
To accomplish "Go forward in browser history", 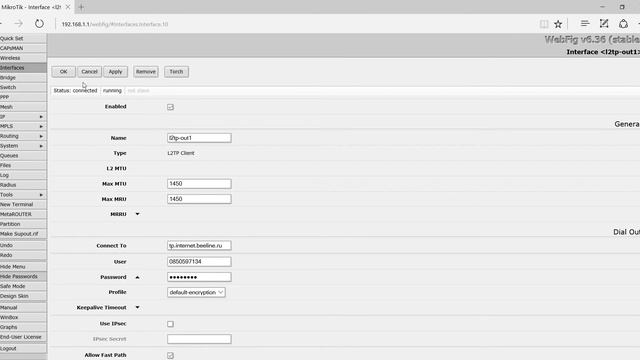I will point(18,24).
